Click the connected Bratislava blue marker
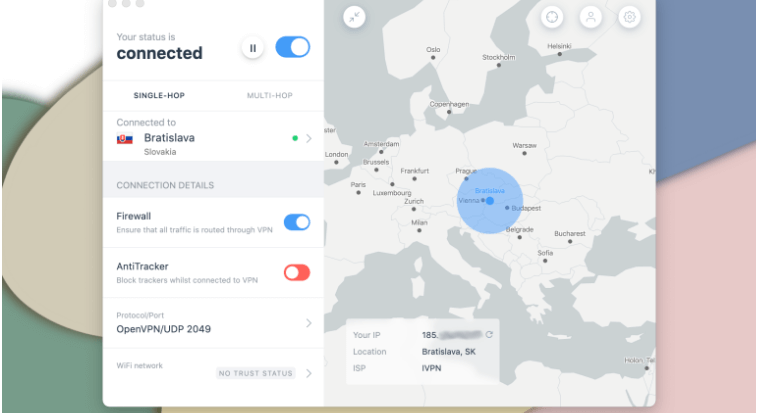The height and width of the screenshot is (414, 760). click(x=490, y=201)
